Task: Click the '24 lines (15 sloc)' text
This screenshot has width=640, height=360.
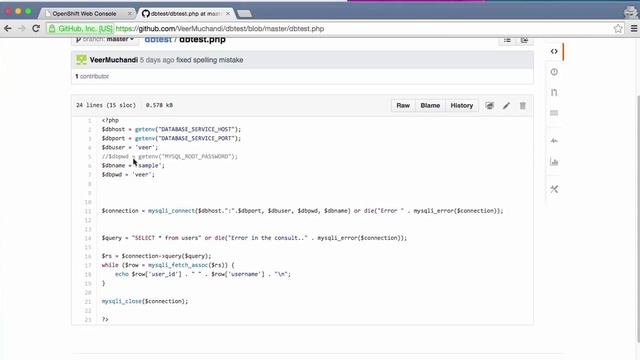Action: (106, 105)
